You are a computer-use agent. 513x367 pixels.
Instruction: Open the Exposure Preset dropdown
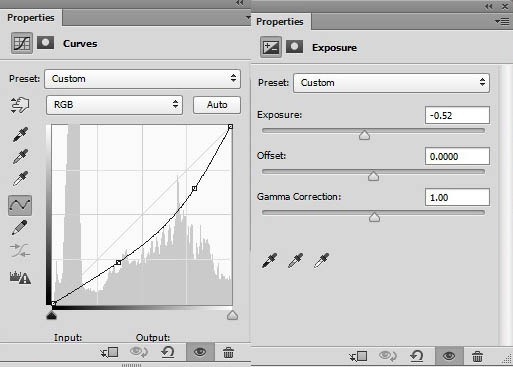pos(391,83)
